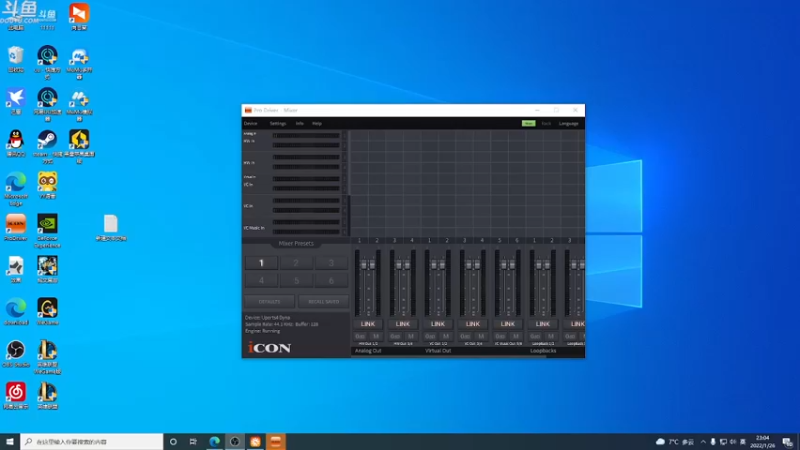Select mixer preset 6
The width and height of the screenshot is (800, 450).
[331, 280]
